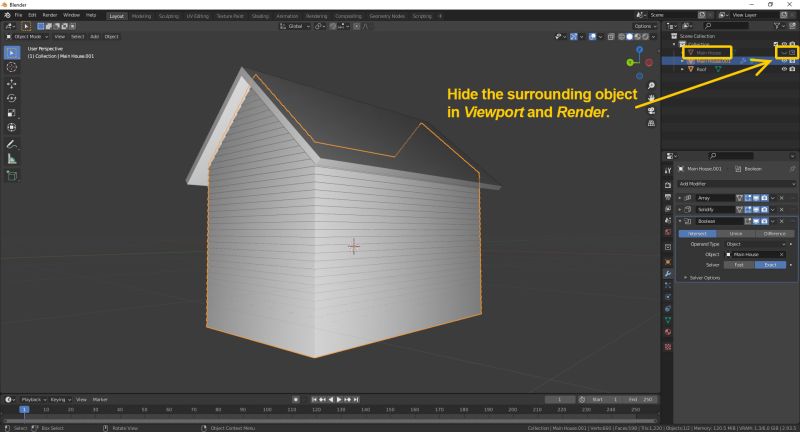Activate the Select Box tool

12,53
